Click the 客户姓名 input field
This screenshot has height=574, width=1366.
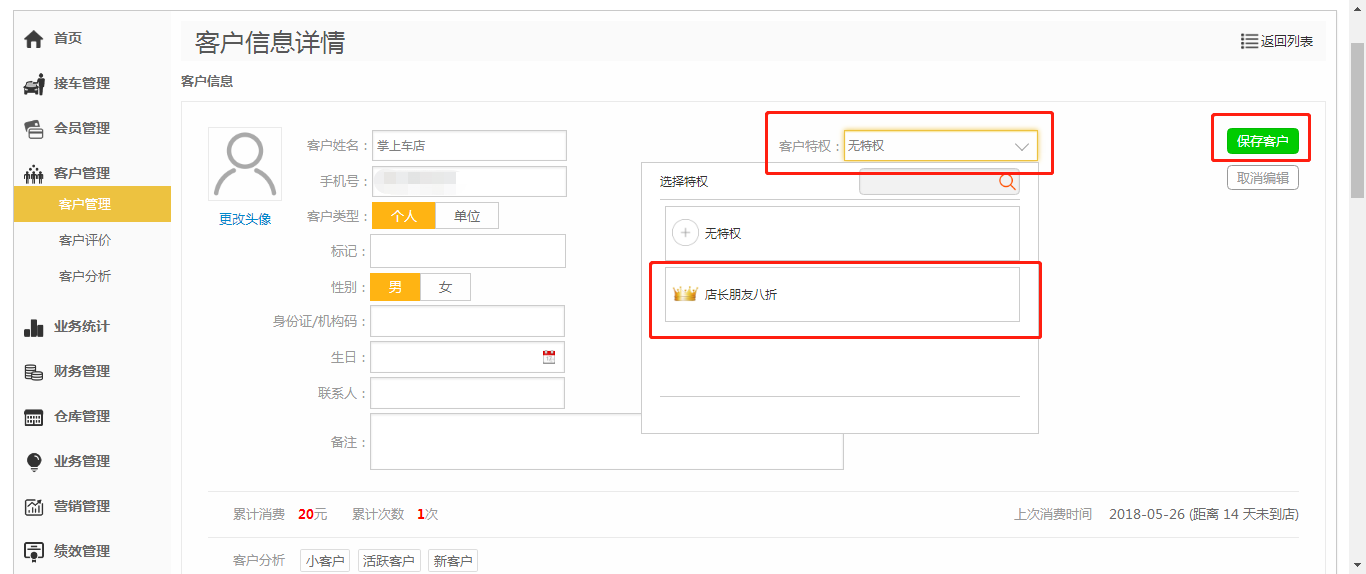point(469,146)
